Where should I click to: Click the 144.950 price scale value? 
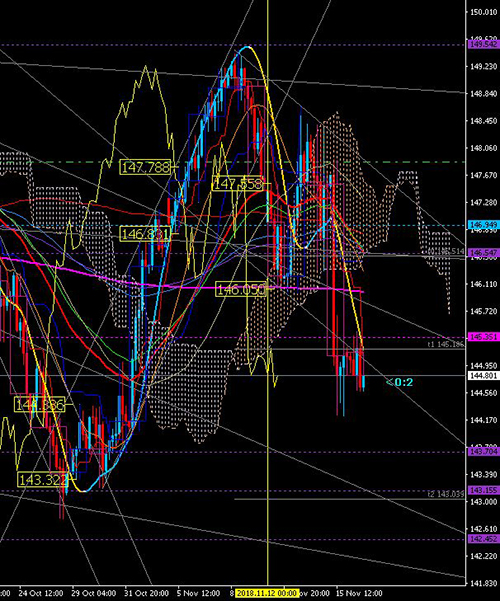pos(484,366)
